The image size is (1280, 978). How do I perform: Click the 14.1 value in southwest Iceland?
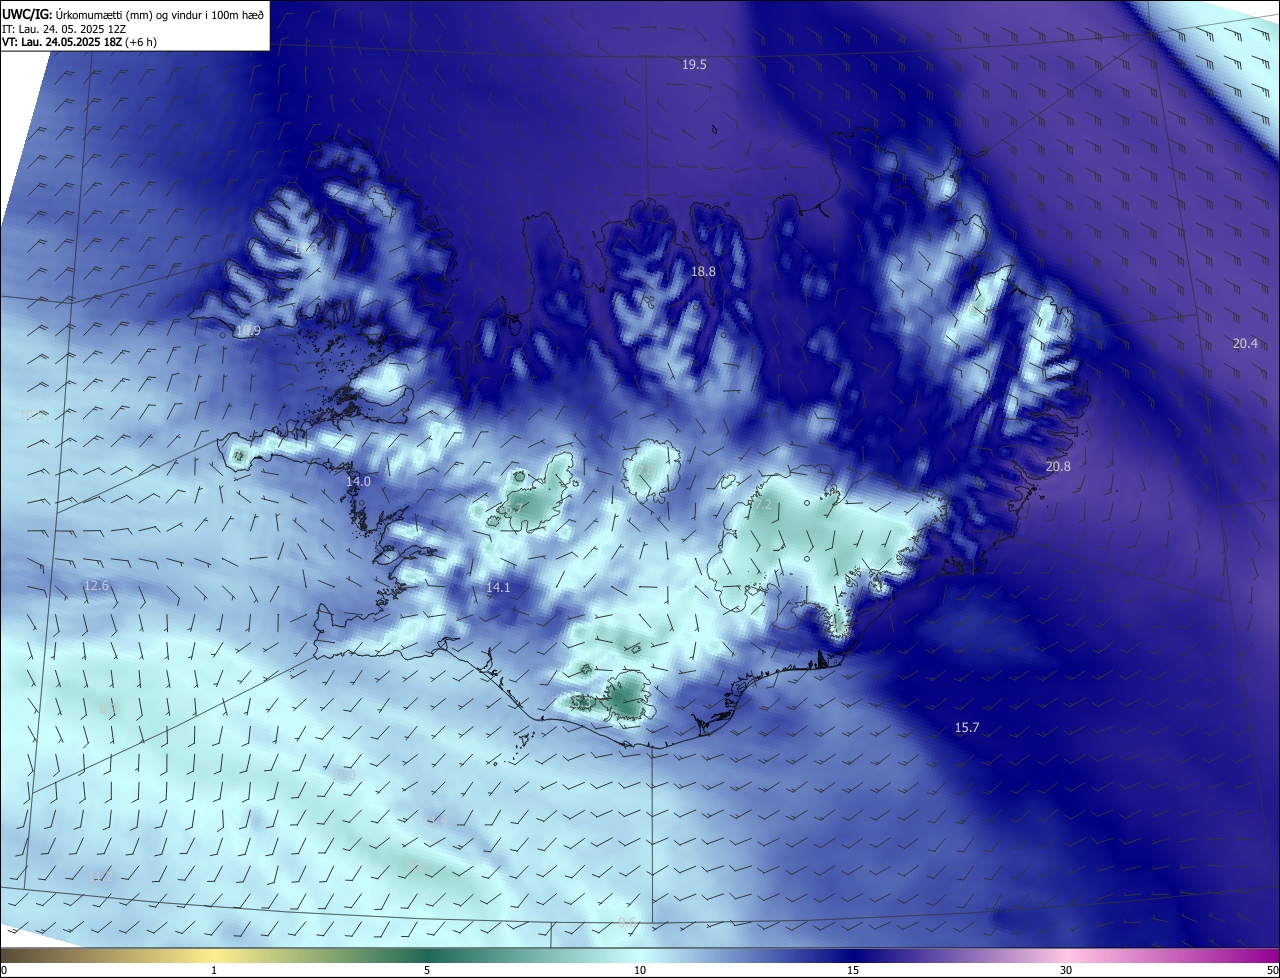tap(498, 587)
